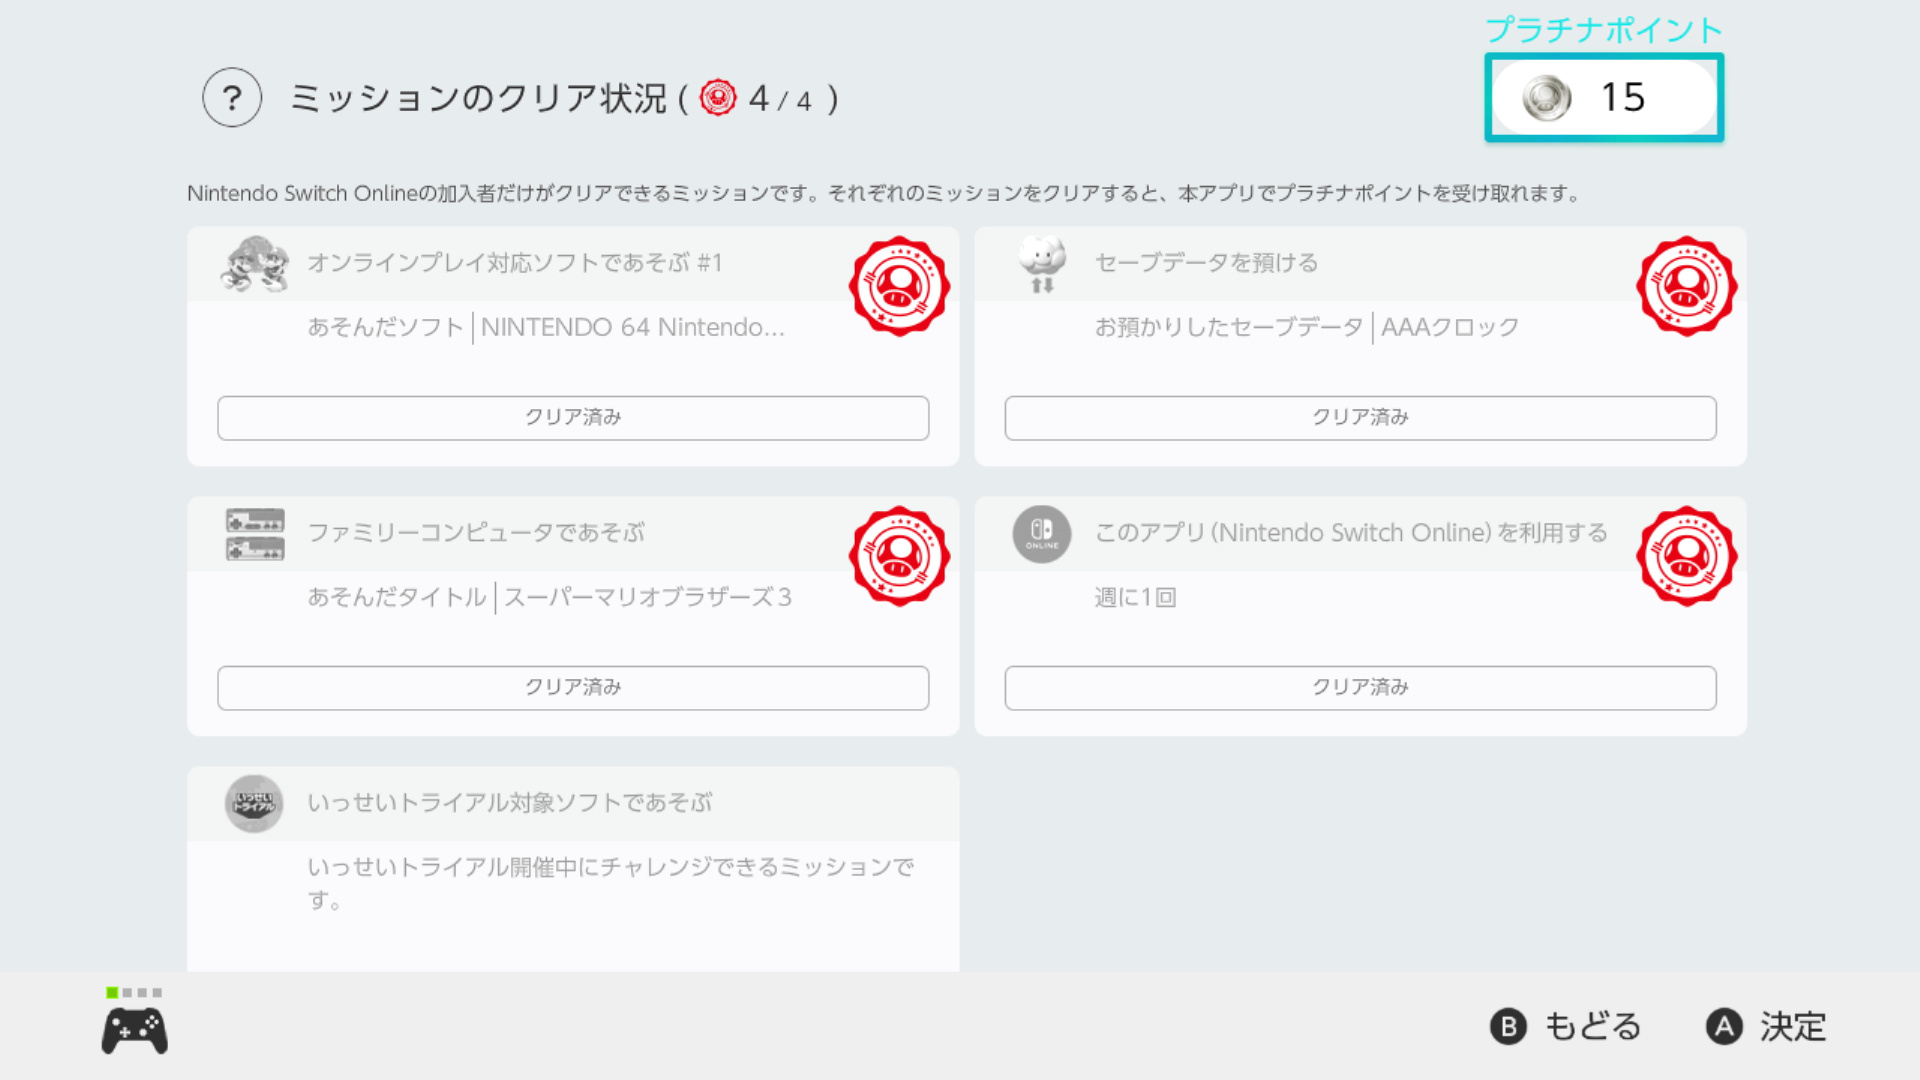Click クリア済み button under オンラインプレイ mission
The image size is (1920, 1080).
[573, 418]
